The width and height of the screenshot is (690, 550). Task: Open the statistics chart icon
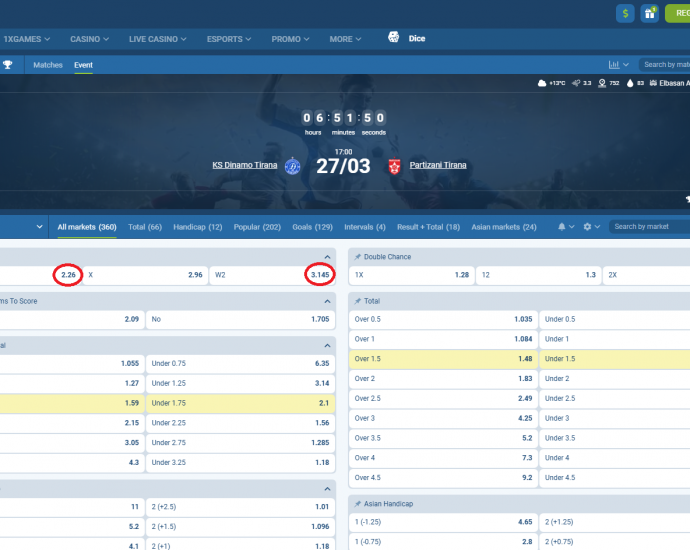[x=614, y=65]
